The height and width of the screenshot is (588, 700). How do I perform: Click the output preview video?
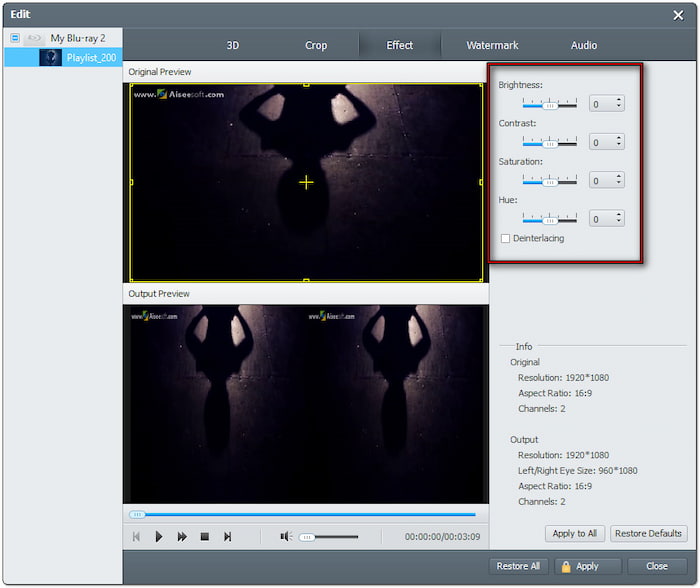pos(306,405)
